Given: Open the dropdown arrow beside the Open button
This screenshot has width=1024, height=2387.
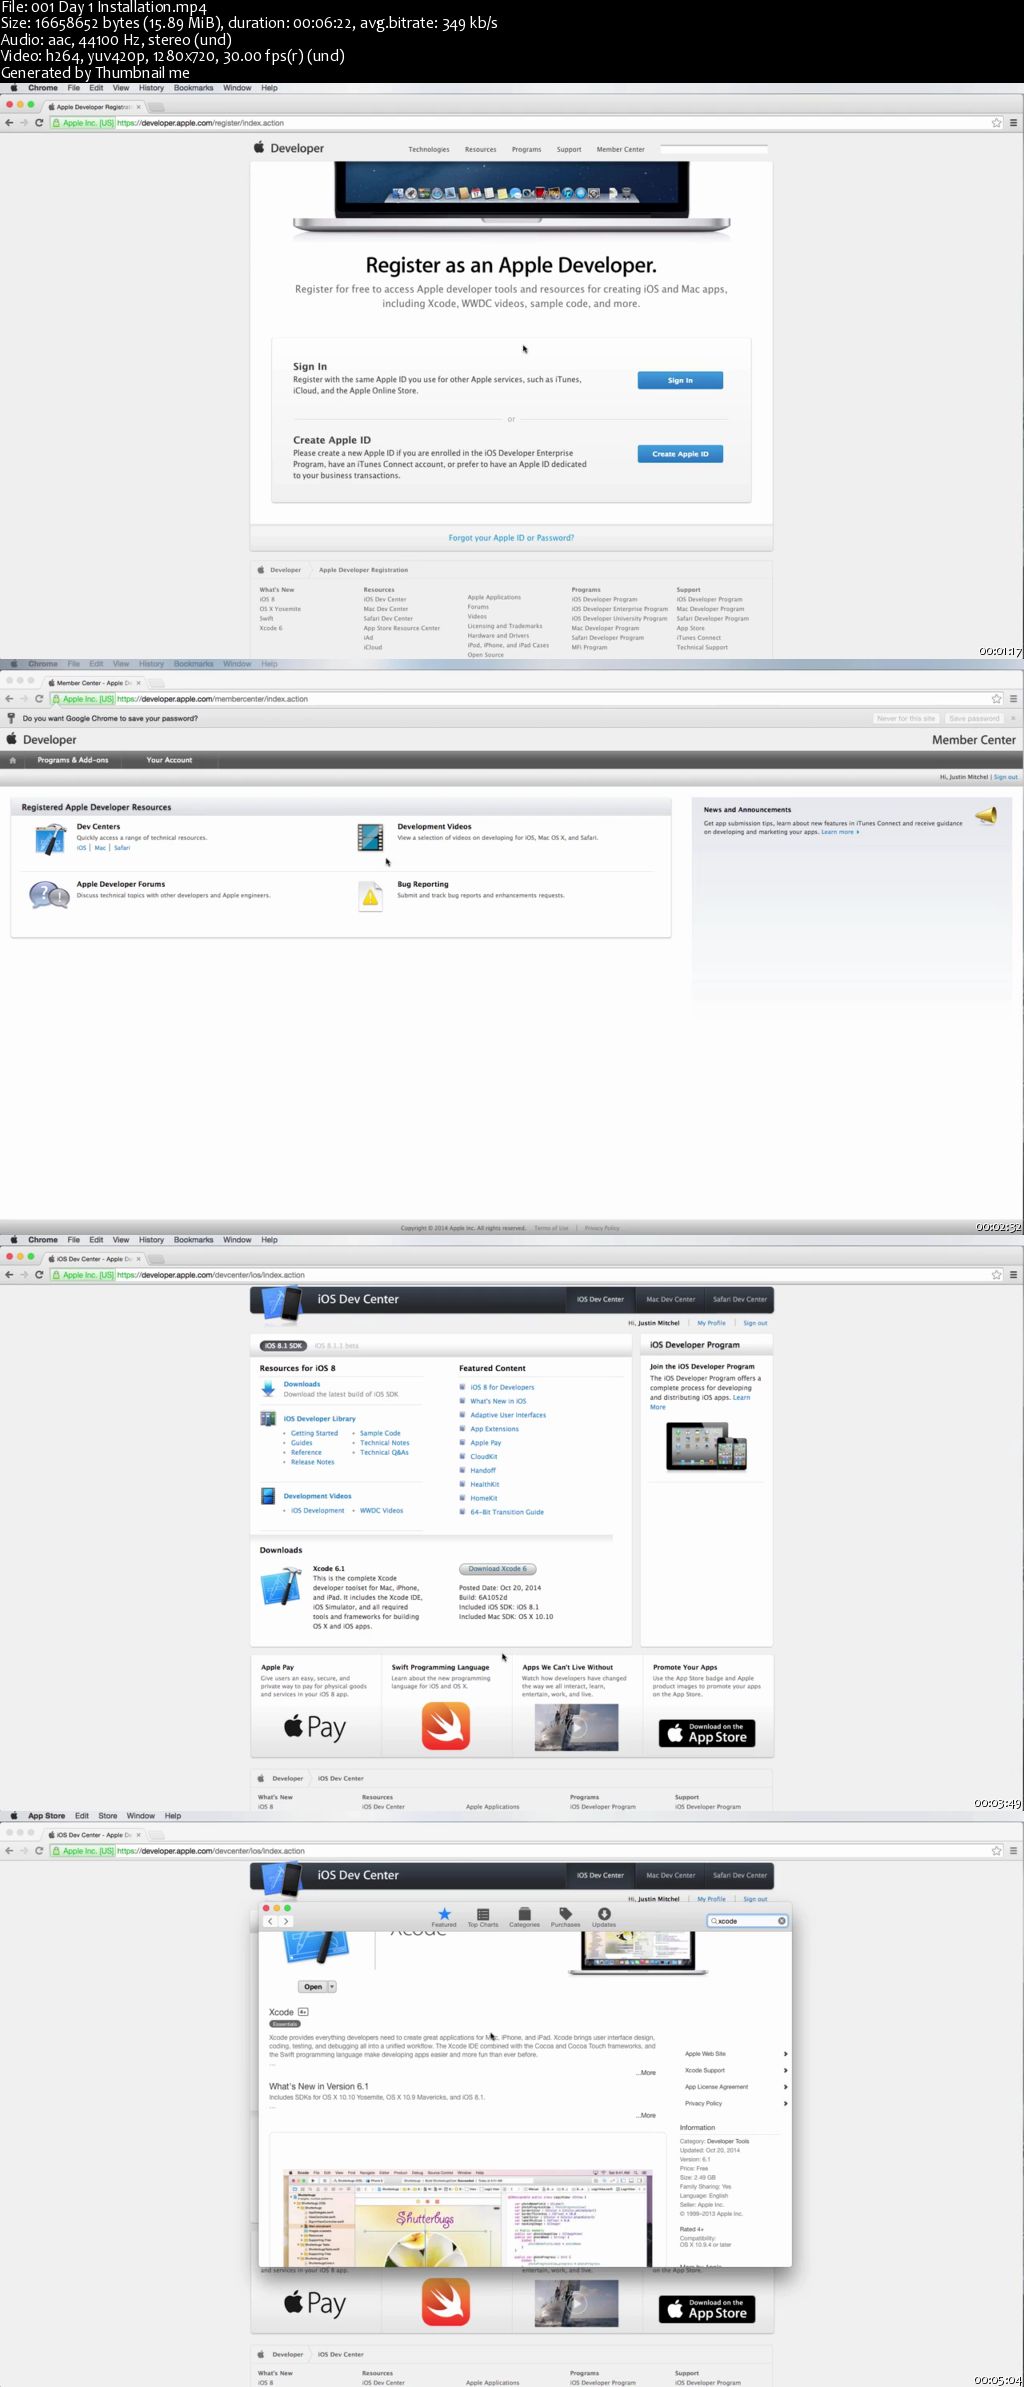Looking at the screenshot, I should [332, 1987].
